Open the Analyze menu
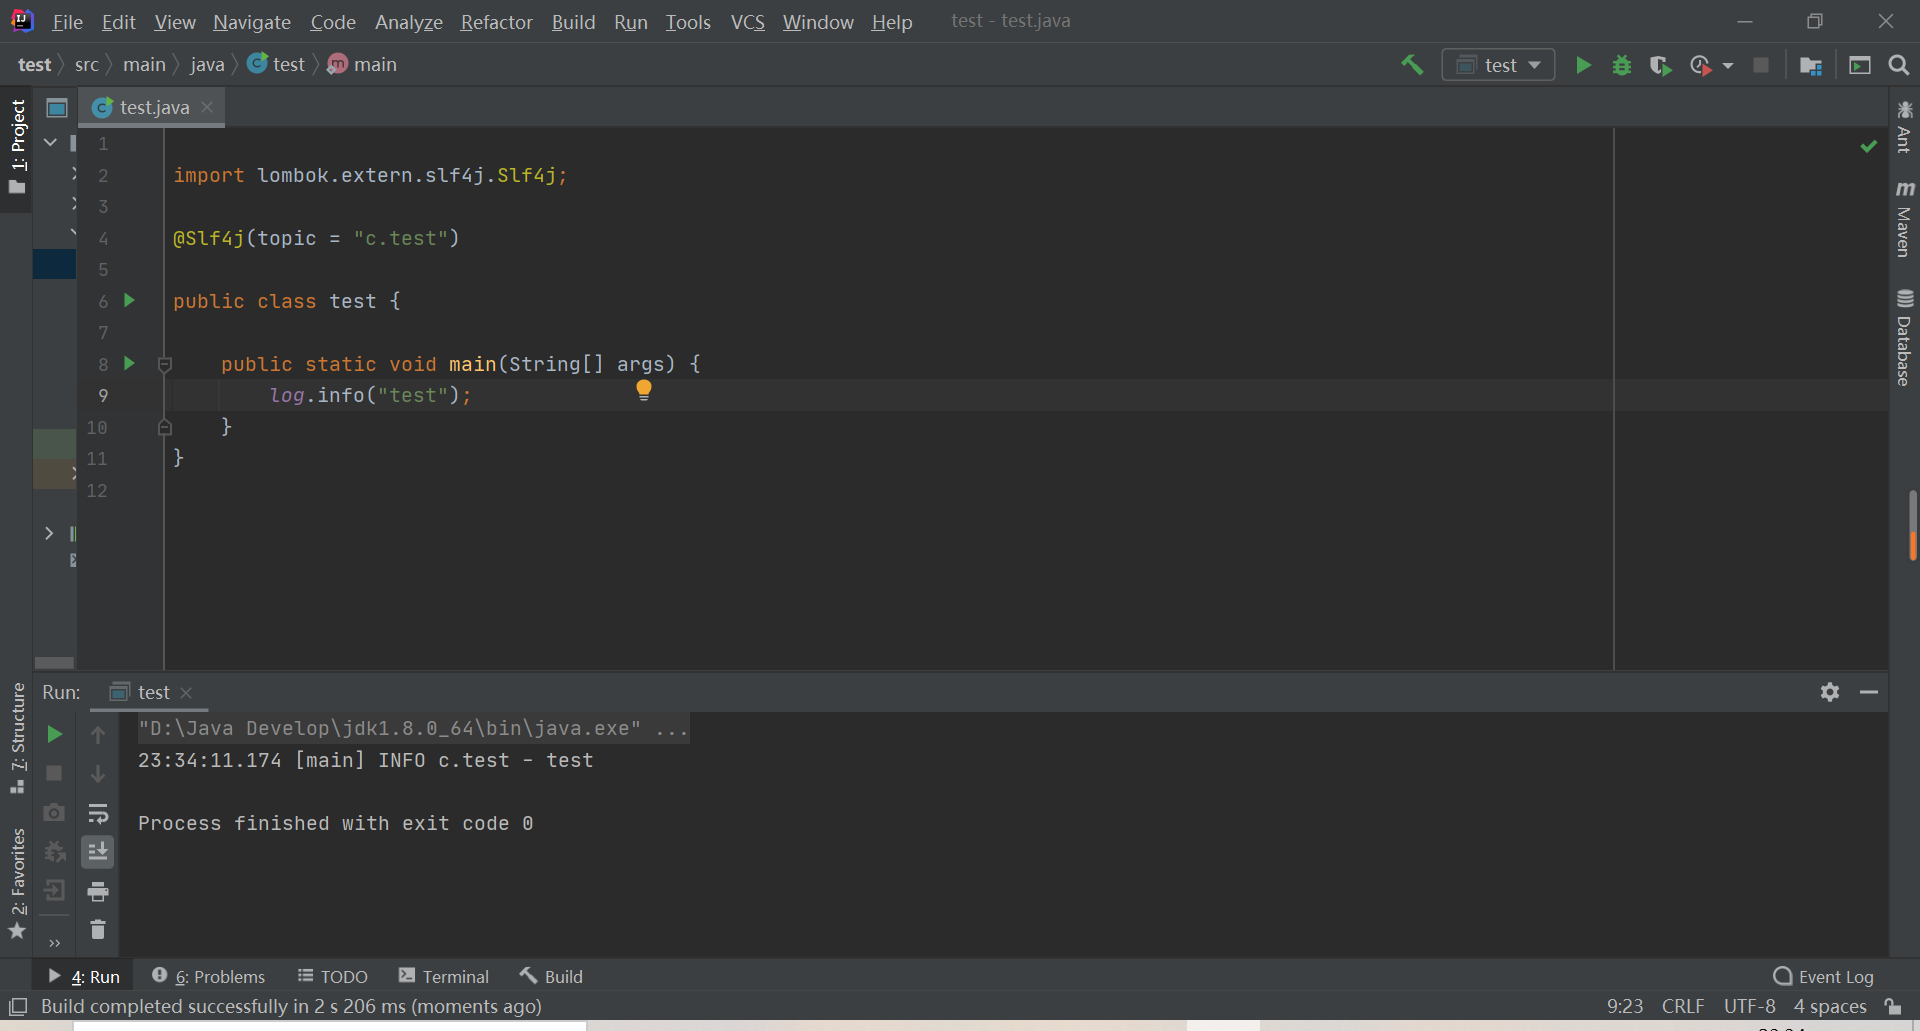 (x=408, y=21)
